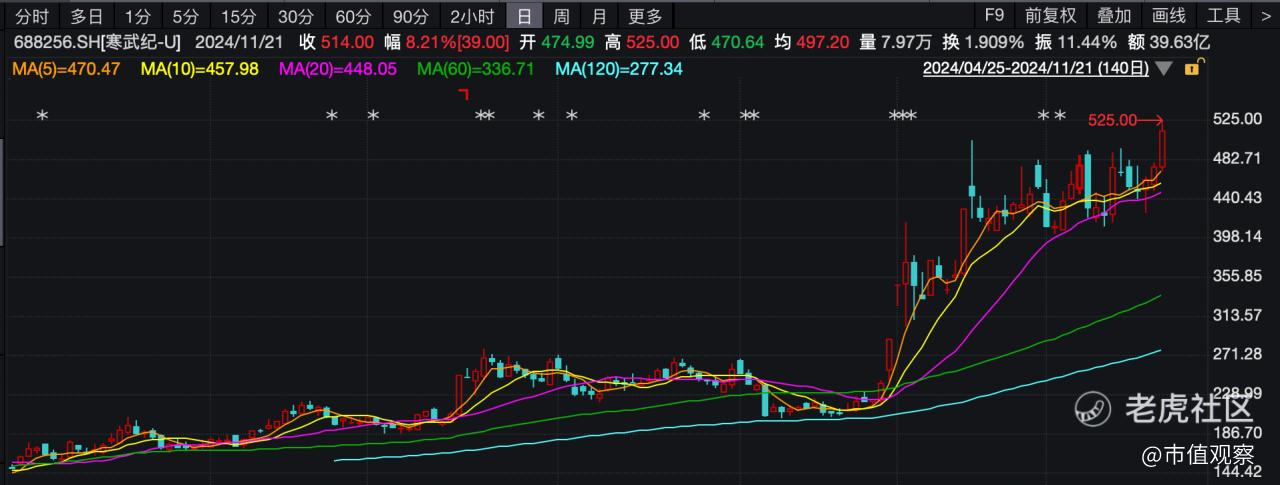Viewport: 1280px width, 485px height.
Task: Click the MA(10)=457.98 indicator label
Action: (200, 69)
